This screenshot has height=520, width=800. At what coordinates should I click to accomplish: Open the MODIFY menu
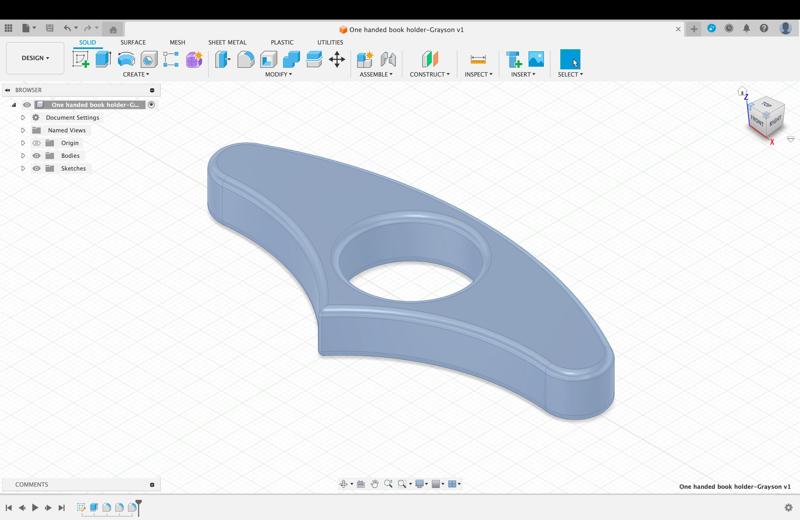coord(278,74)
